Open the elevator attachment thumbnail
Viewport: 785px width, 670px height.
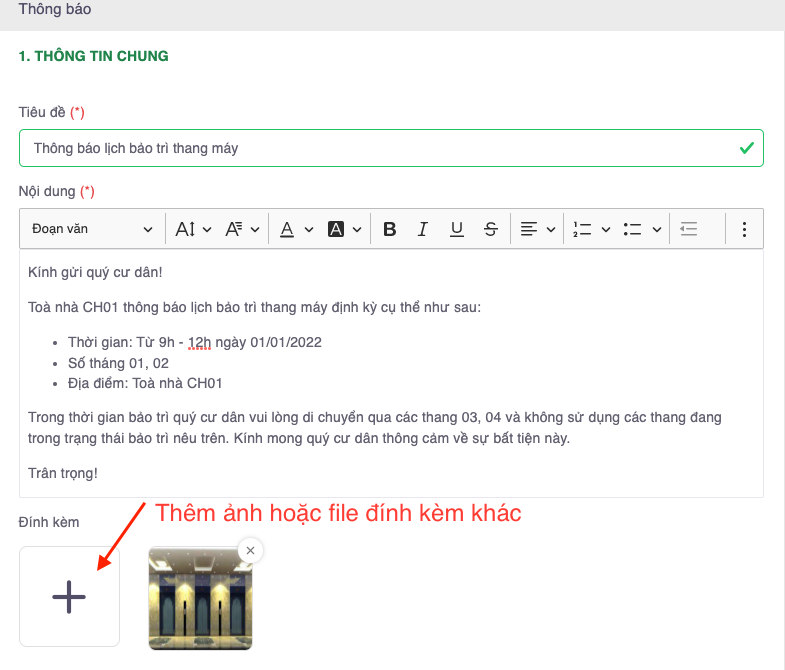(200, 600)
